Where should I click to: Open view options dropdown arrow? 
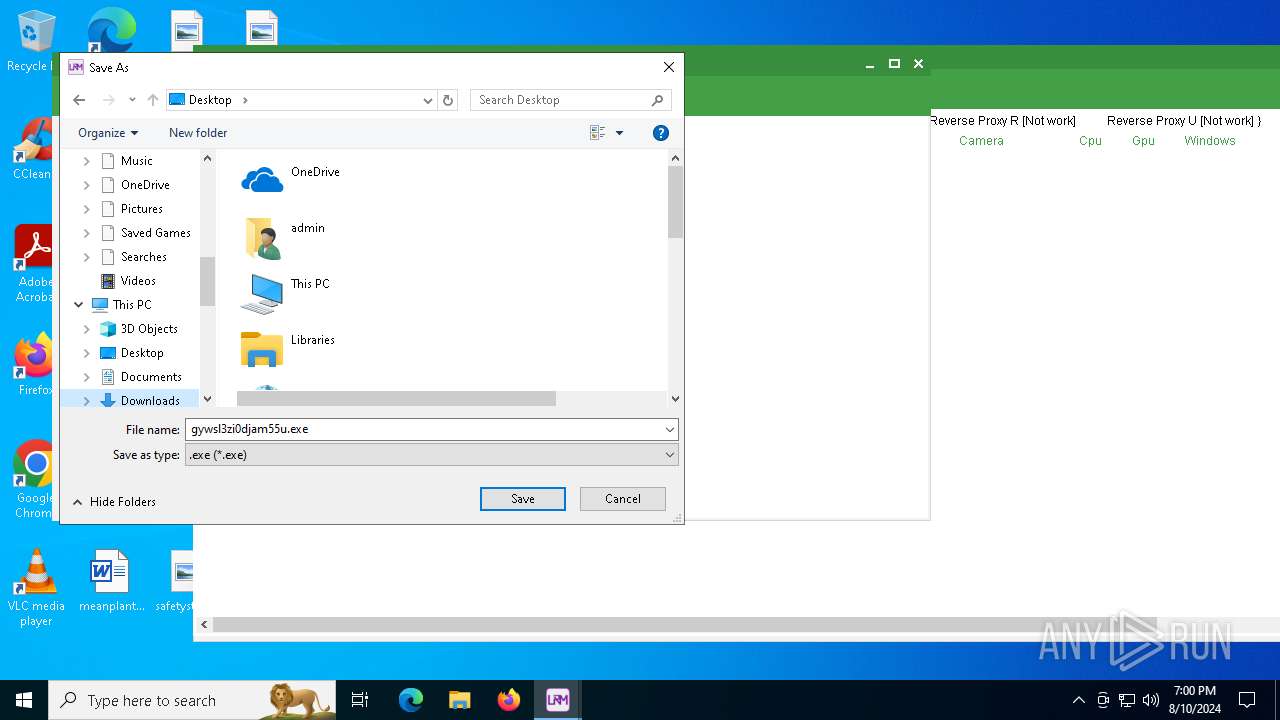pos(619,133)
